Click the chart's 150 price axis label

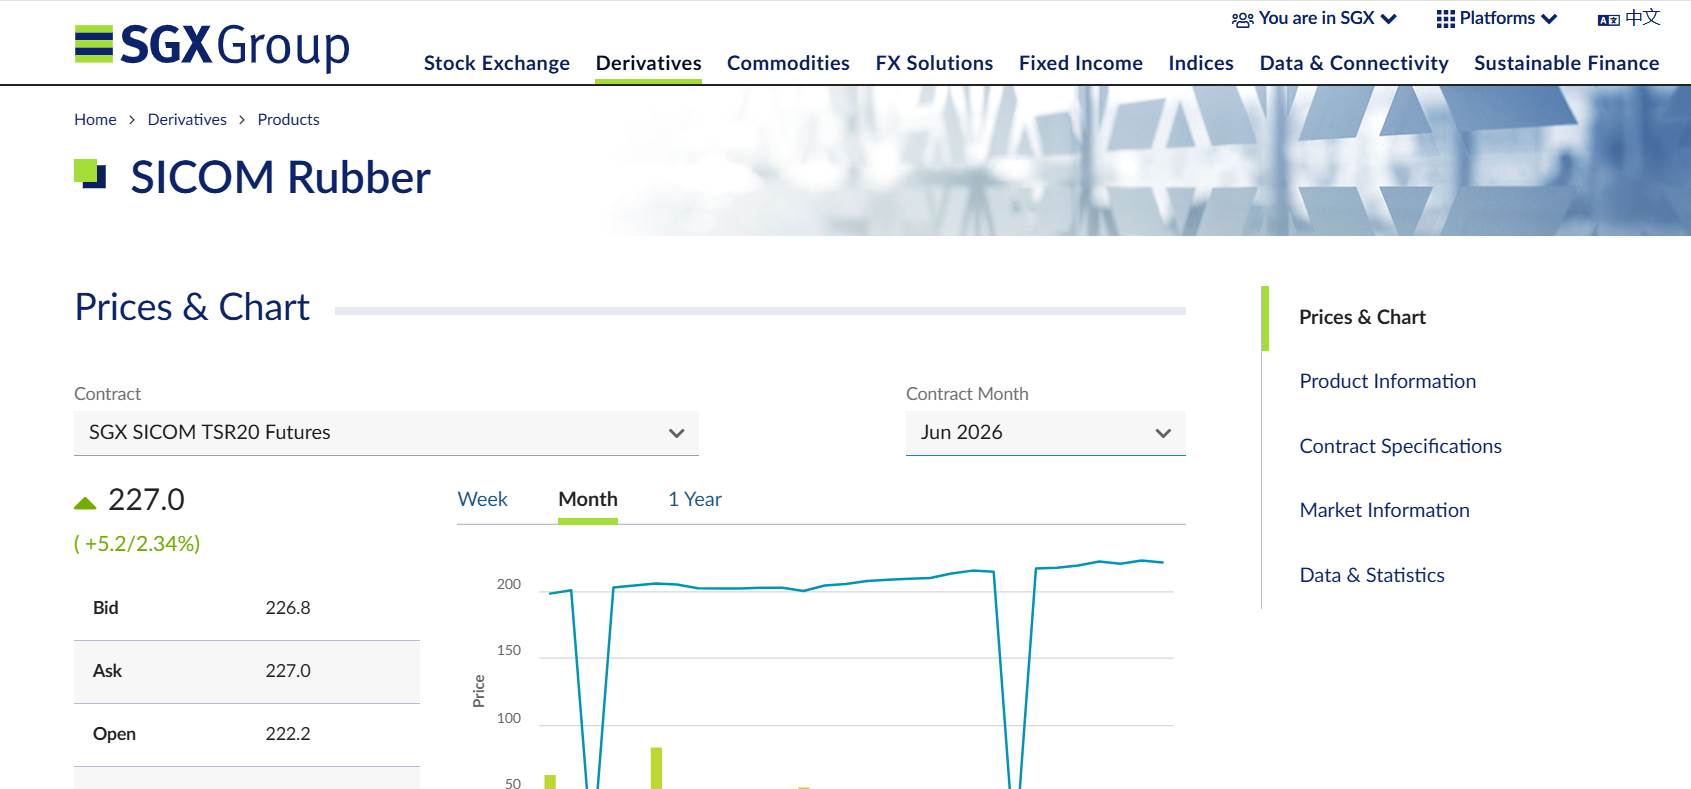pos(509,651)
